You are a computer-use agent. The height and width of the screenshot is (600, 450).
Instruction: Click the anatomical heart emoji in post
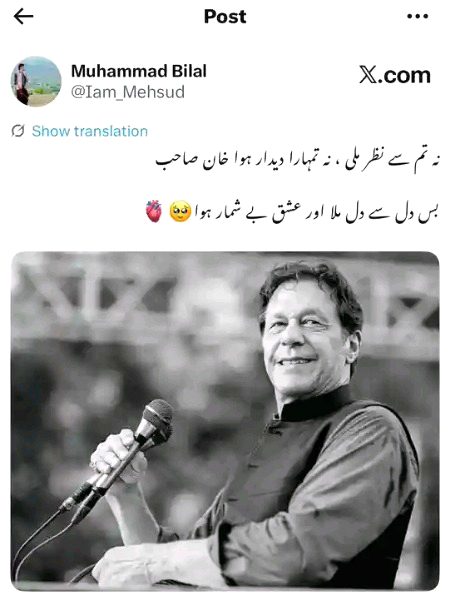coord(154,211)
